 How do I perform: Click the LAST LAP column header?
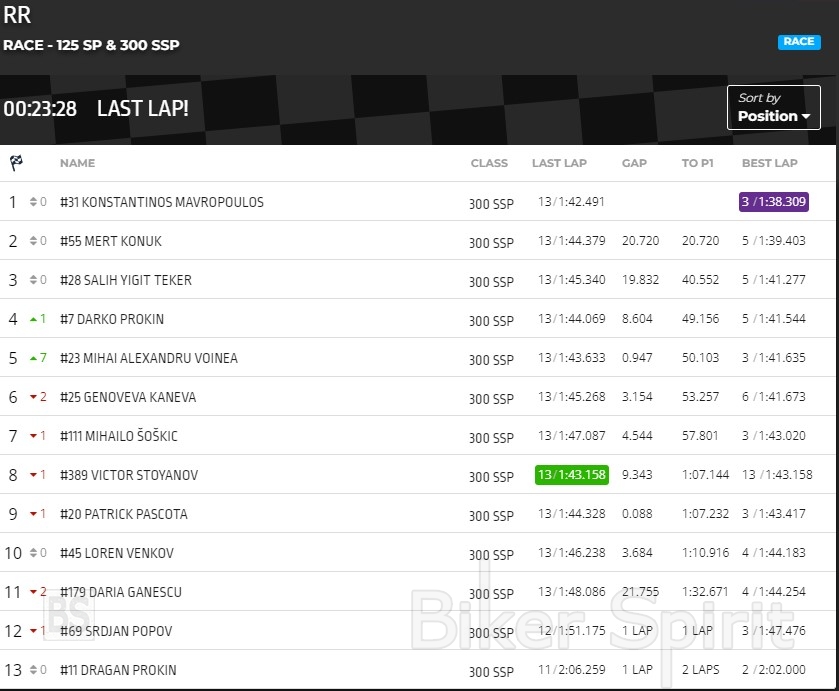pos(559,163)
